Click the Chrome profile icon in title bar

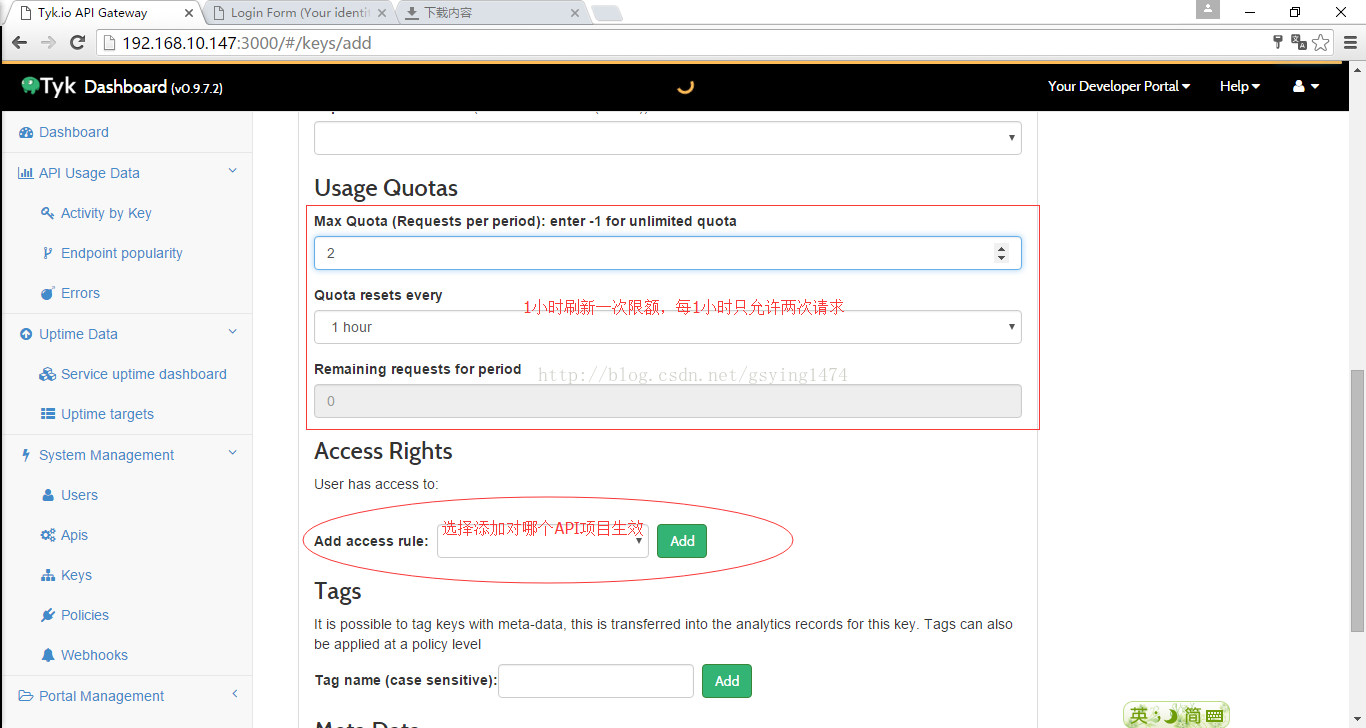[x=1208, y=10]
